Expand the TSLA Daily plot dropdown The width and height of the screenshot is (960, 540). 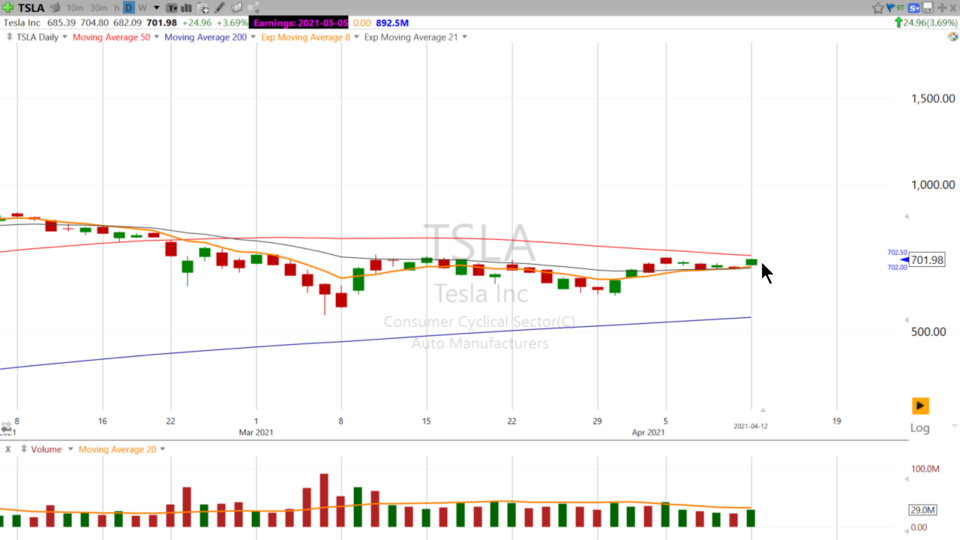[65, 37]
